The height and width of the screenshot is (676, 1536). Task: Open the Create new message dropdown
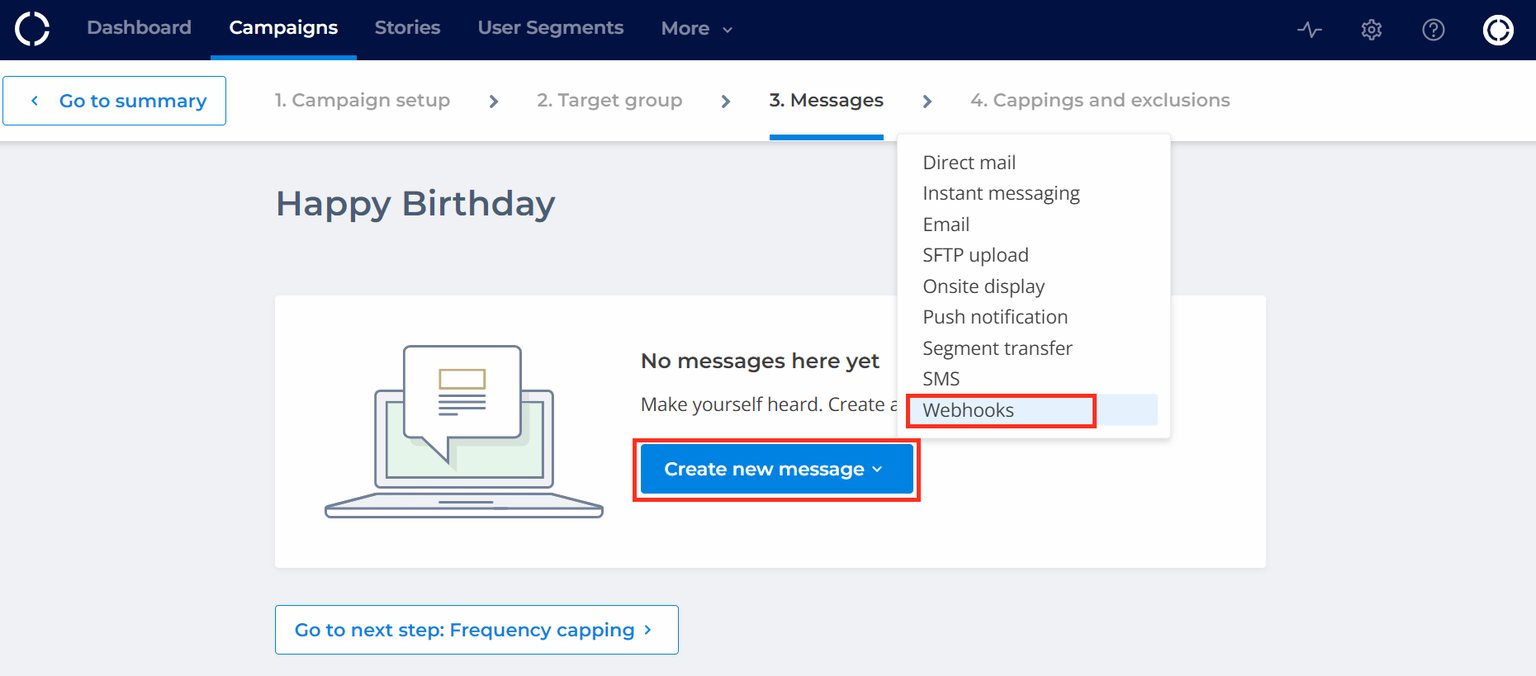pyautogui.click(x=777, y=469)
